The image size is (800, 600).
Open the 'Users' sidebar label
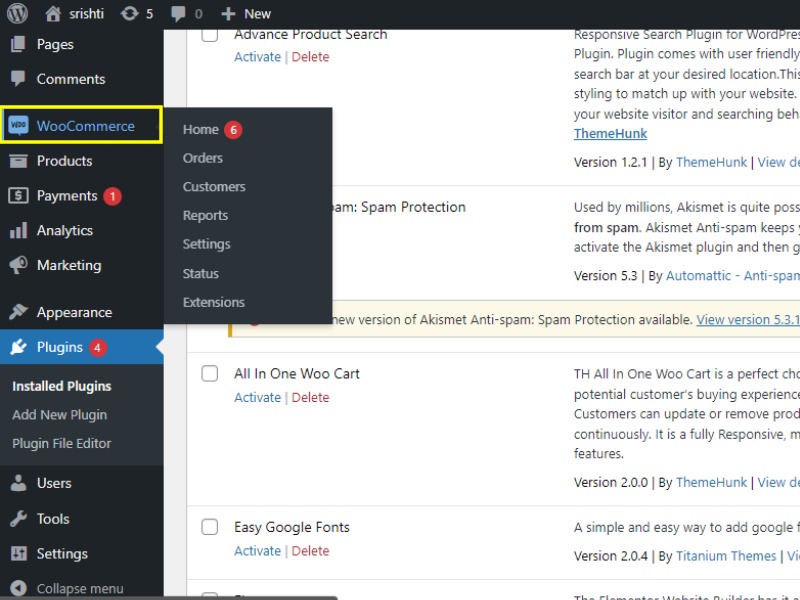tap(54, 483)
